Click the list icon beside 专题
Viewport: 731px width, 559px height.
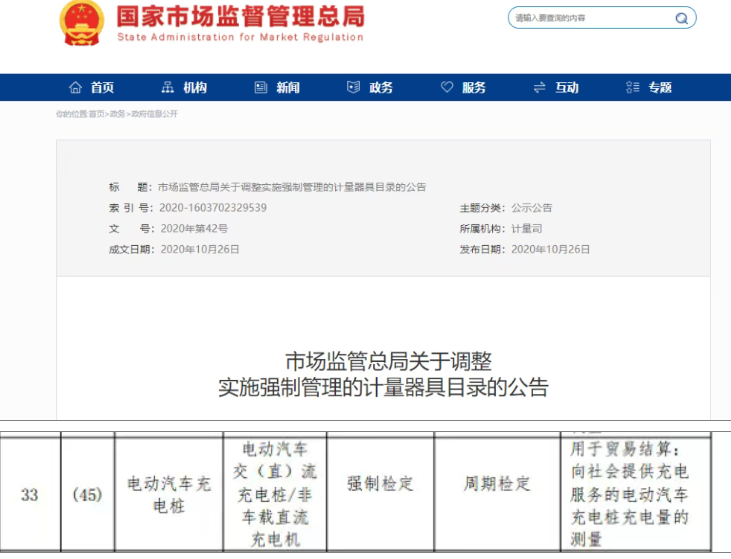[633, 88]
